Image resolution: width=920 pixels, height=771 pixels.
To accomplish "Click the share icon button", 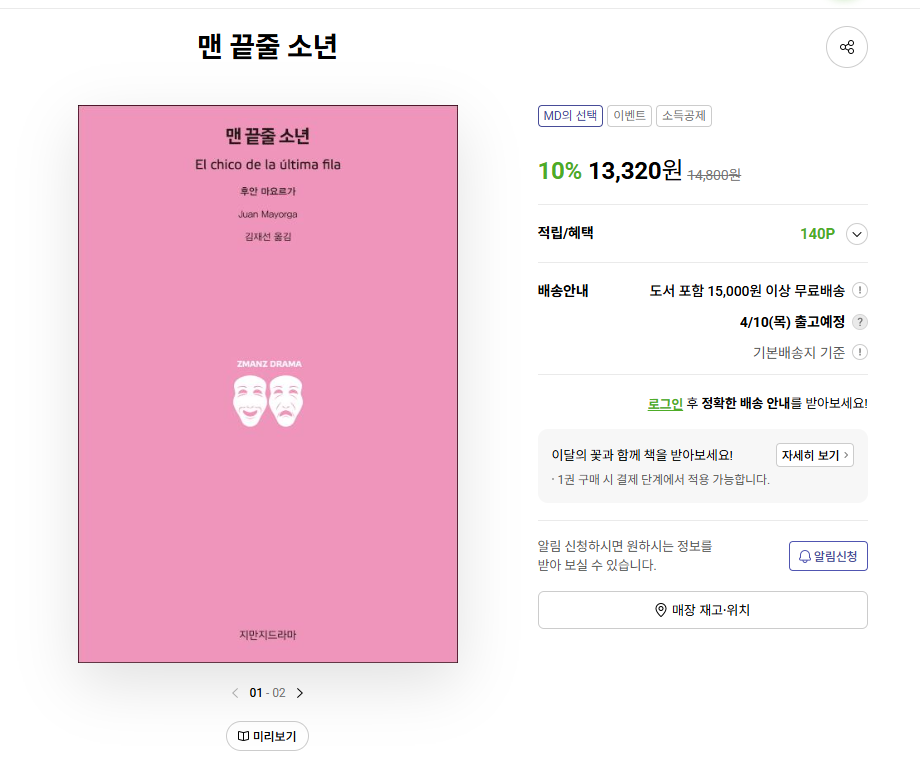I will click(847, 47).
